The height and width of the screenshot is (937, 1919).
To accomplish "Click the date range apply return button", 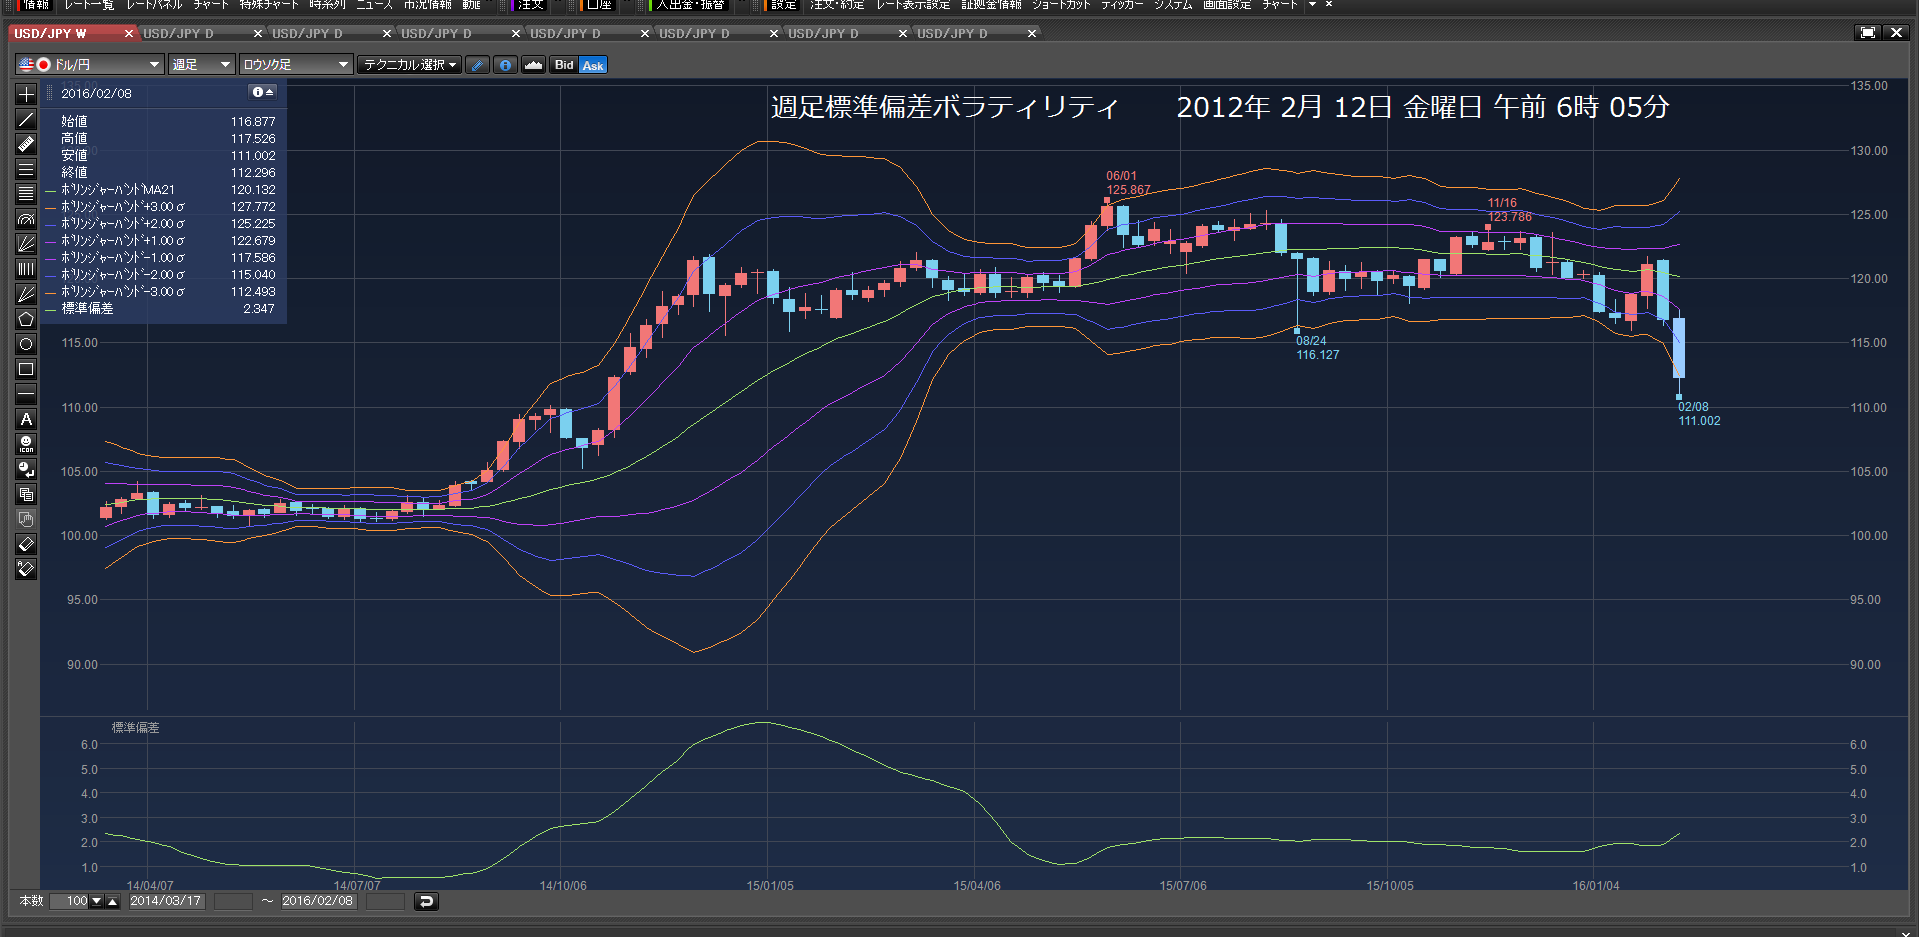I will pyautogui.click(x=426, y=901).
